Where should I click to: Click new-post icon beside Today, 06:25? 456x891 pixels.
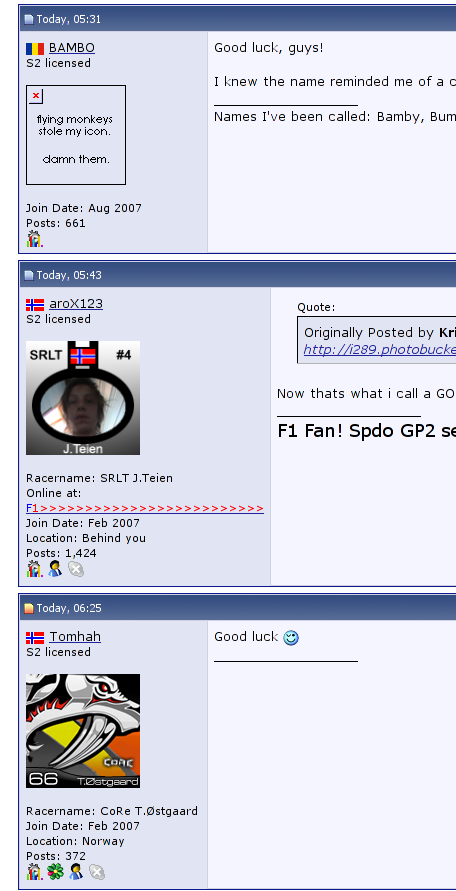click(x=28, y=608)
